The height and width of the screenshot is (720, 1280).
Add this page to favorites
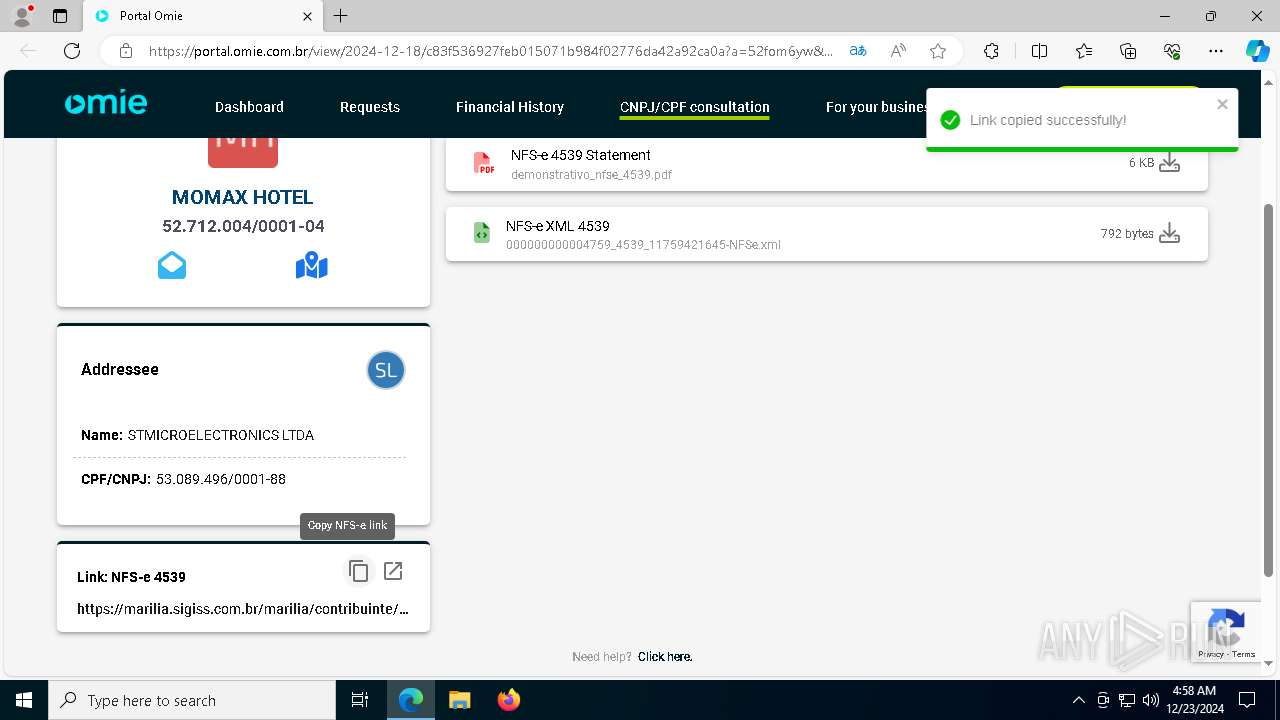pyautogui.click(x=938, y=51)
